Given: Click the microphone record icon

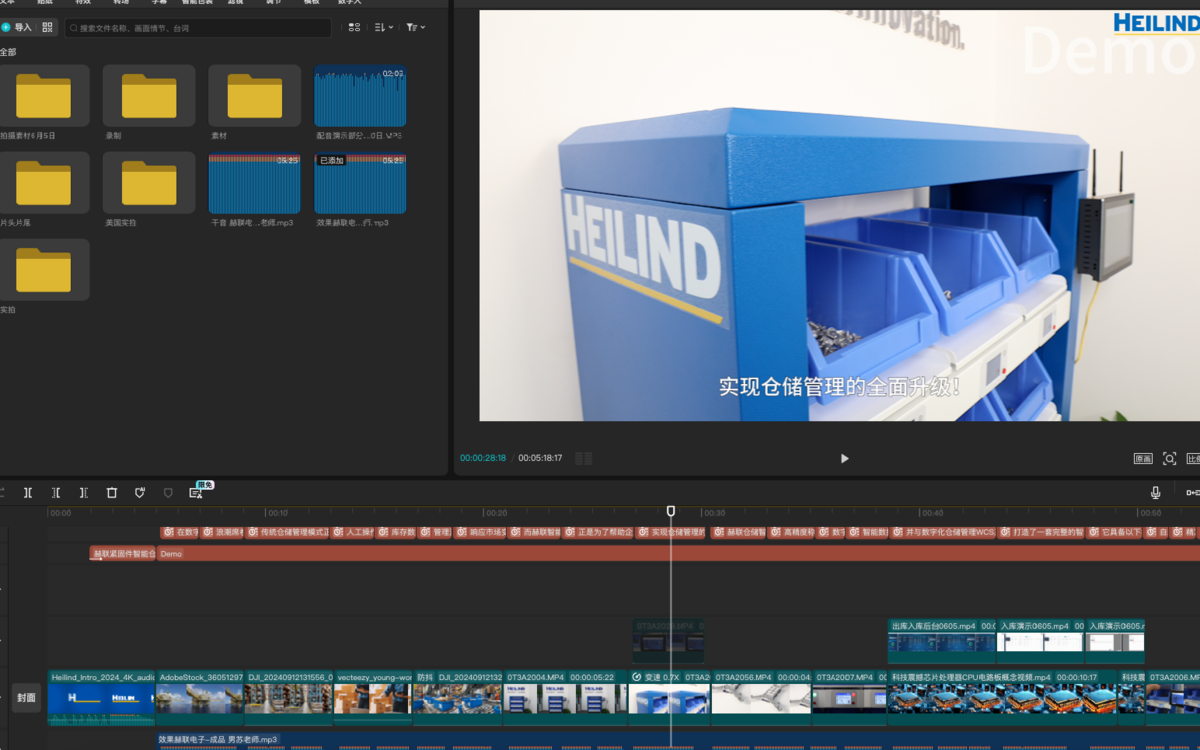Looking at the screenshot, I should [x=1155, y=493].
